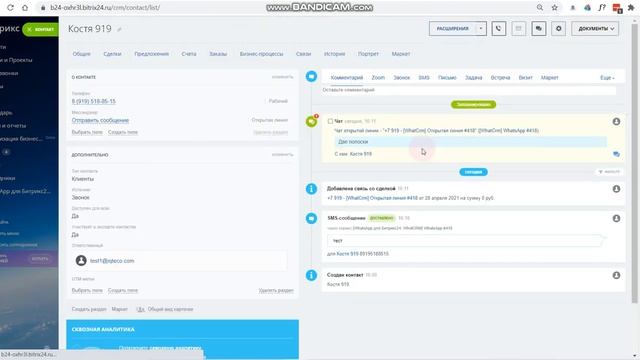The width and height of the screenshot is (640, 360).
Task: Open the Общий вид карточки option
Action: [x=170, y=309]
